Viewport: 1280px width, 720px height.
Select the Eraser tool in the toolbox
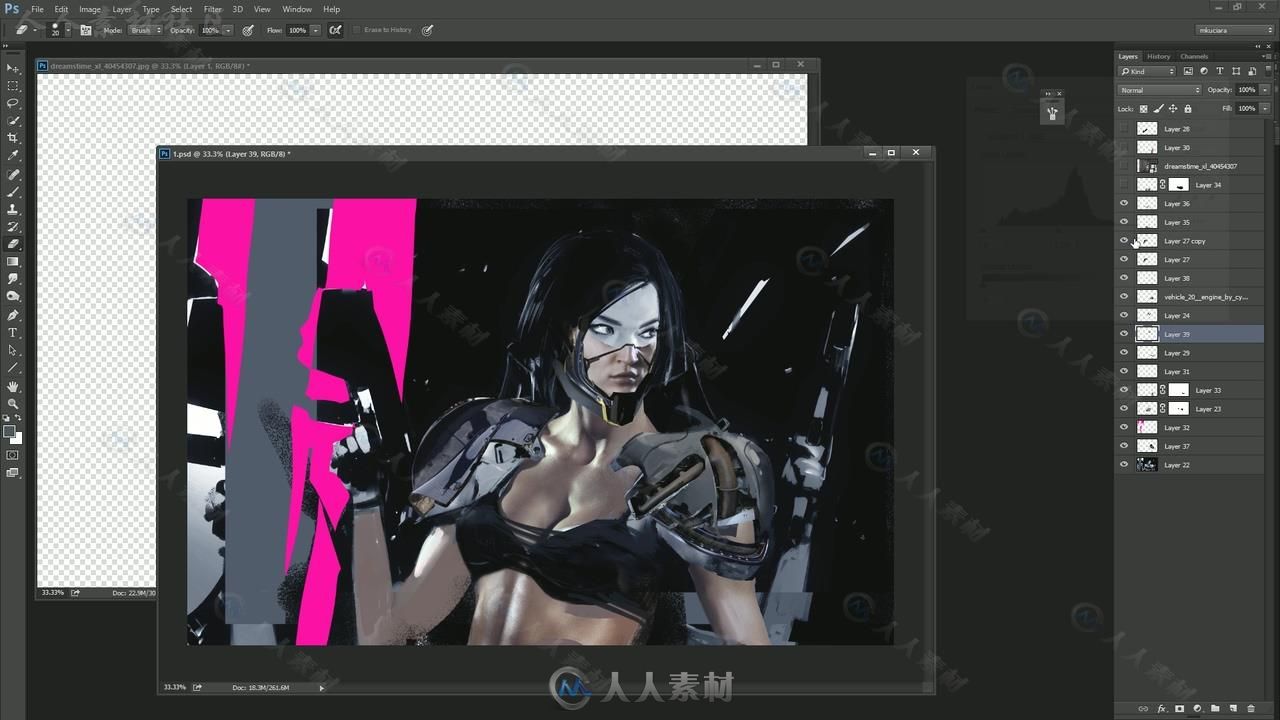click(13, 244)
